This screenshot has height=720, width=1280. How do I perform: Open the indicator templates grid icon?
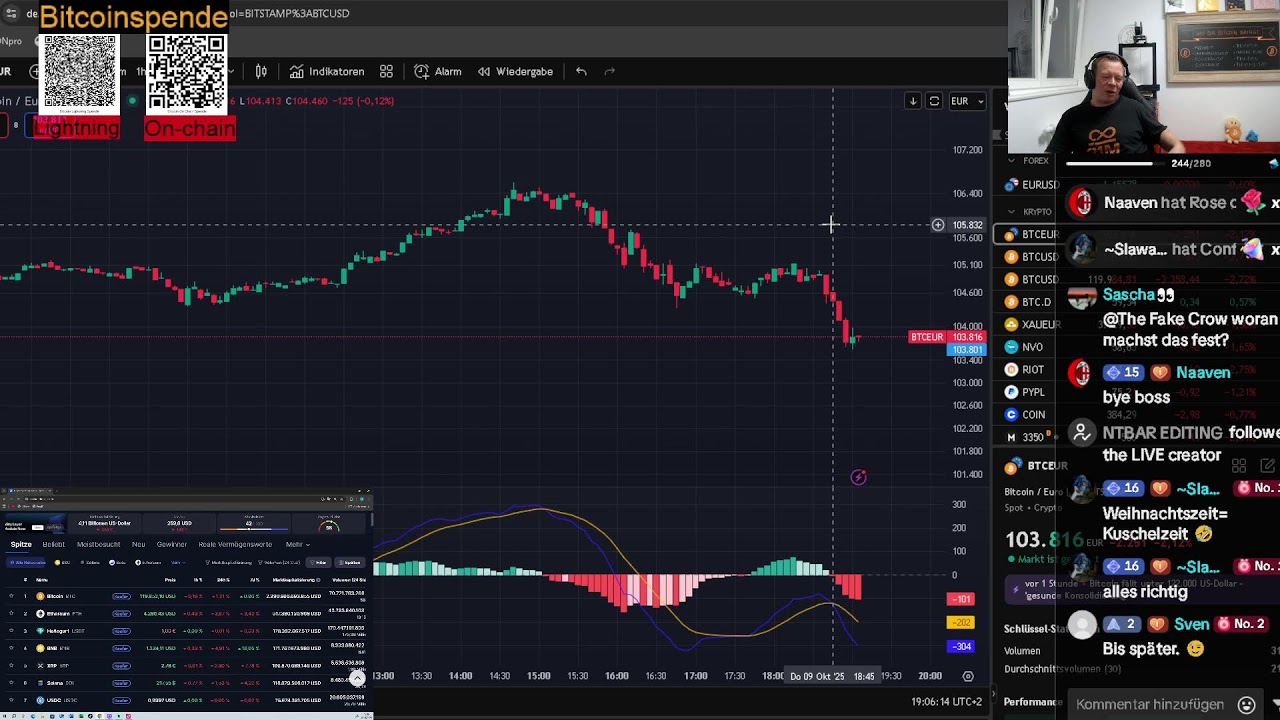(386, 71)
